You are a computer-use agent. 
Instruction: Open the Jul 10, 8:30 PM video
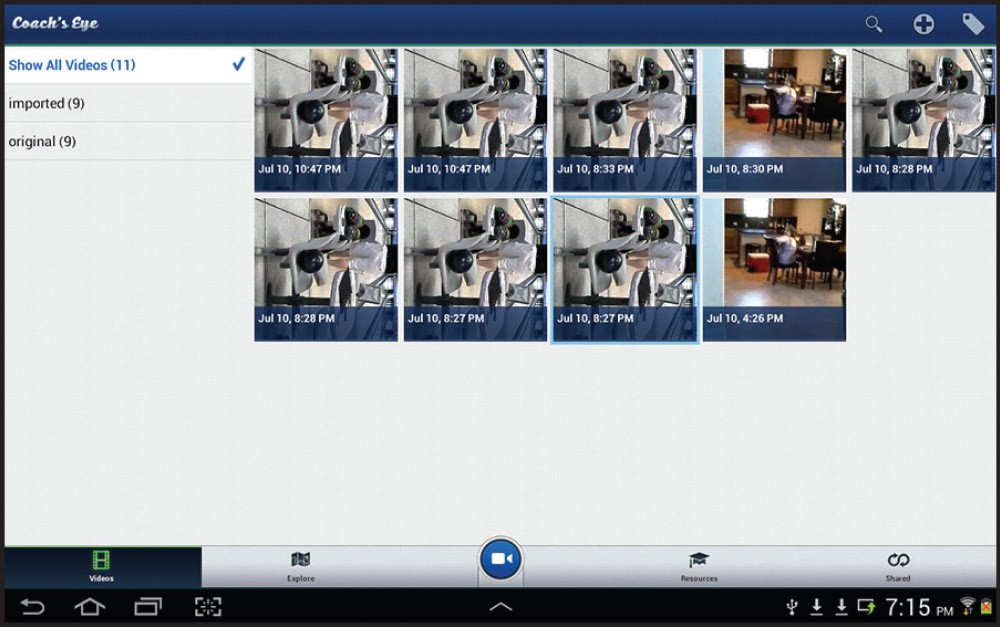click(x=774, y=120)
